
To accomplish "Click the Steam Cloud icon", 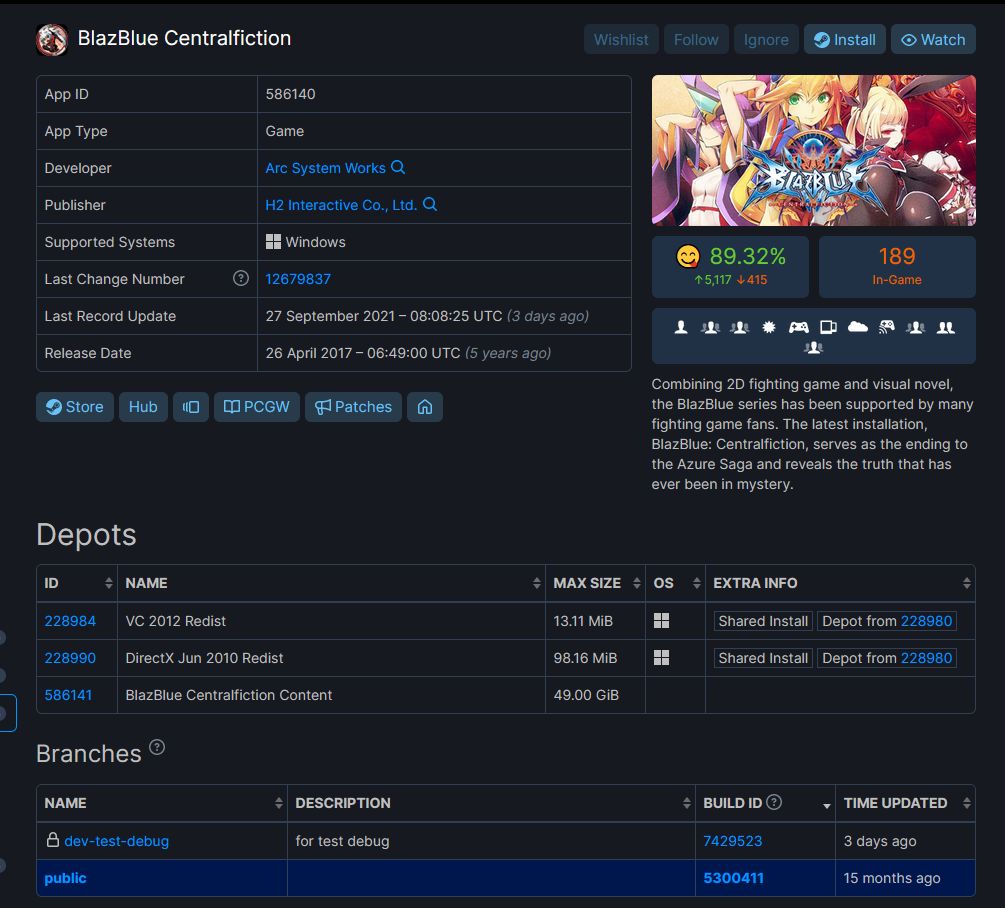I will click(x=858, y=327).
